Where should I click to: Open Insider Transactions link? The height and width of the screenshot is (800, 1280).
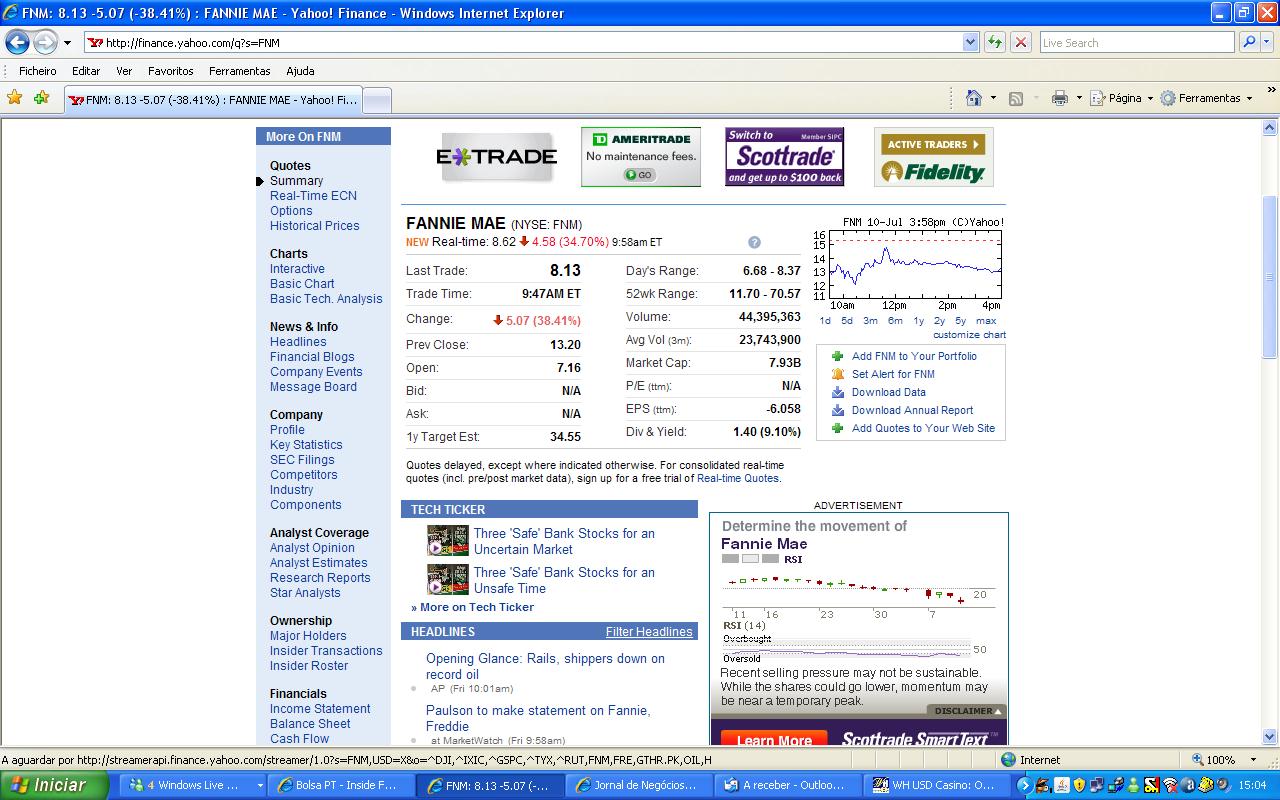point(326,651)
